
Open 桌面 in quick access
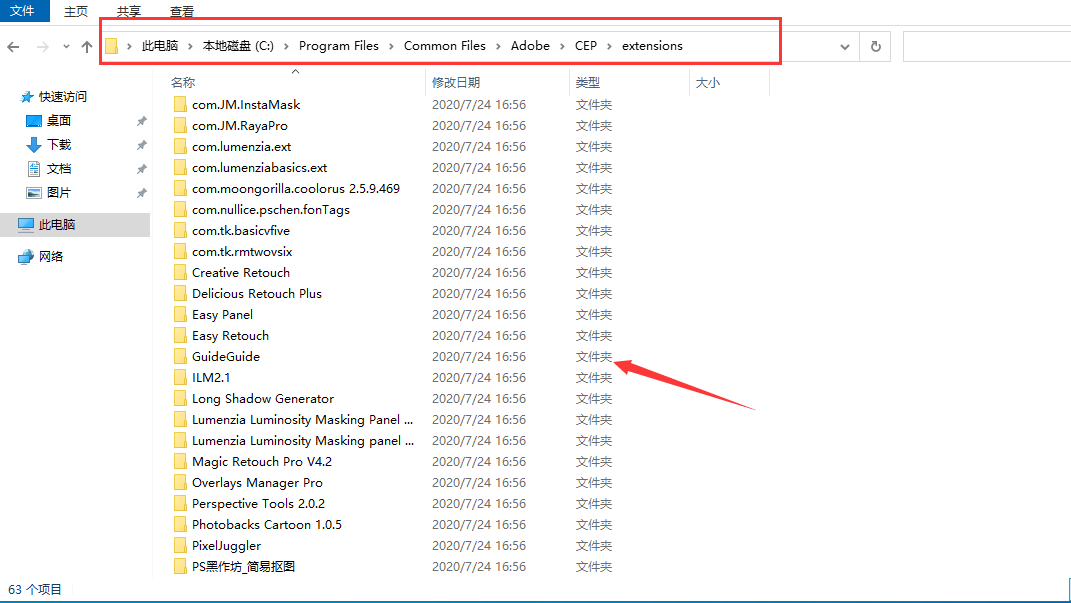[59, 121]
